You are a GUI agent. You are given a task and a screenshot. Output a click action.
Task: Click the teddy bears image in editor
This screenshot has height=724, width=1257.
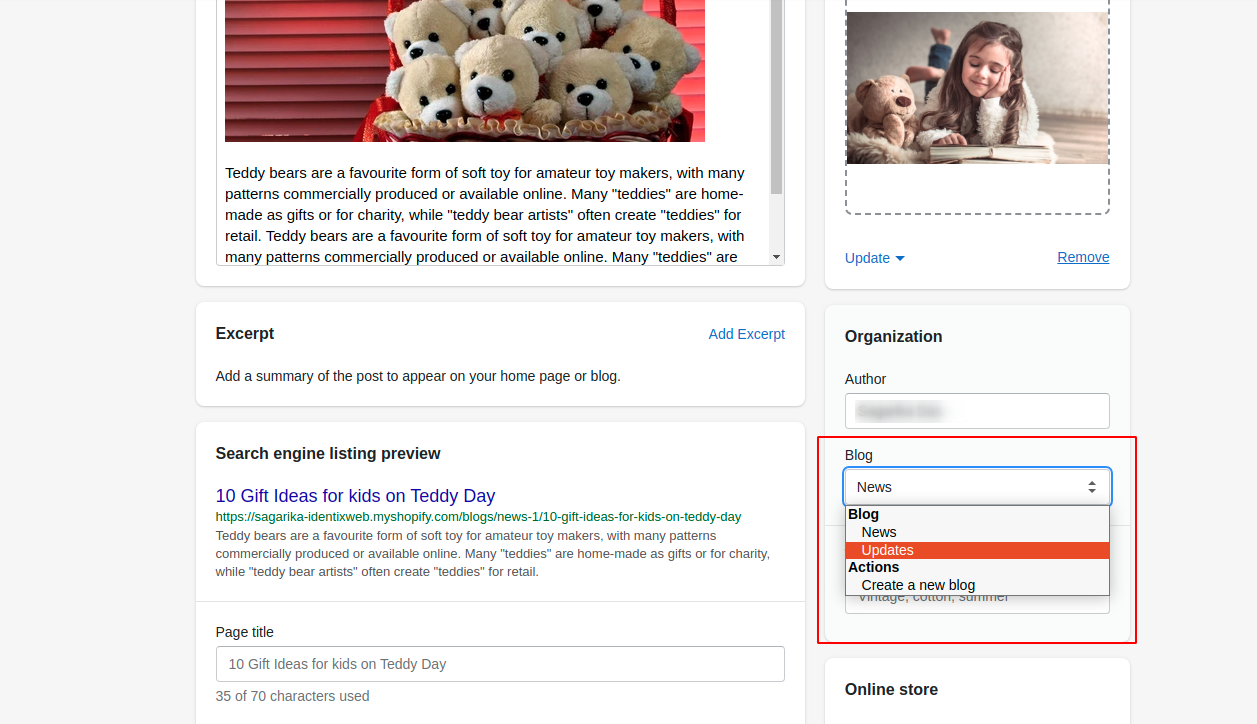click(x=465, y=70)
